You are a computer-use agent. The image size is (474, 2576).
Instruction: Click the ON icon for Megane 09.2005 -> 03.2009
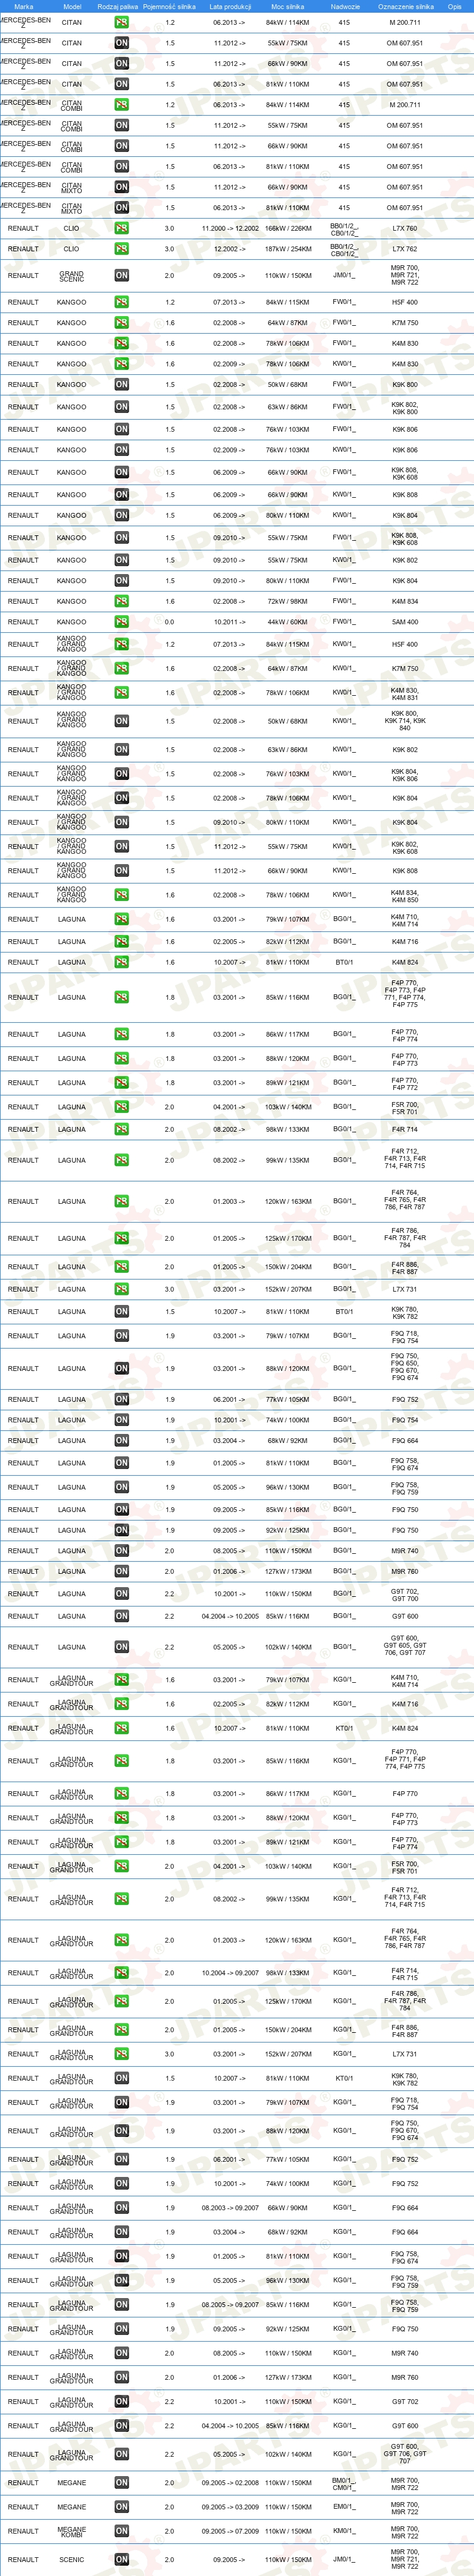click(x=121, y=2506)
